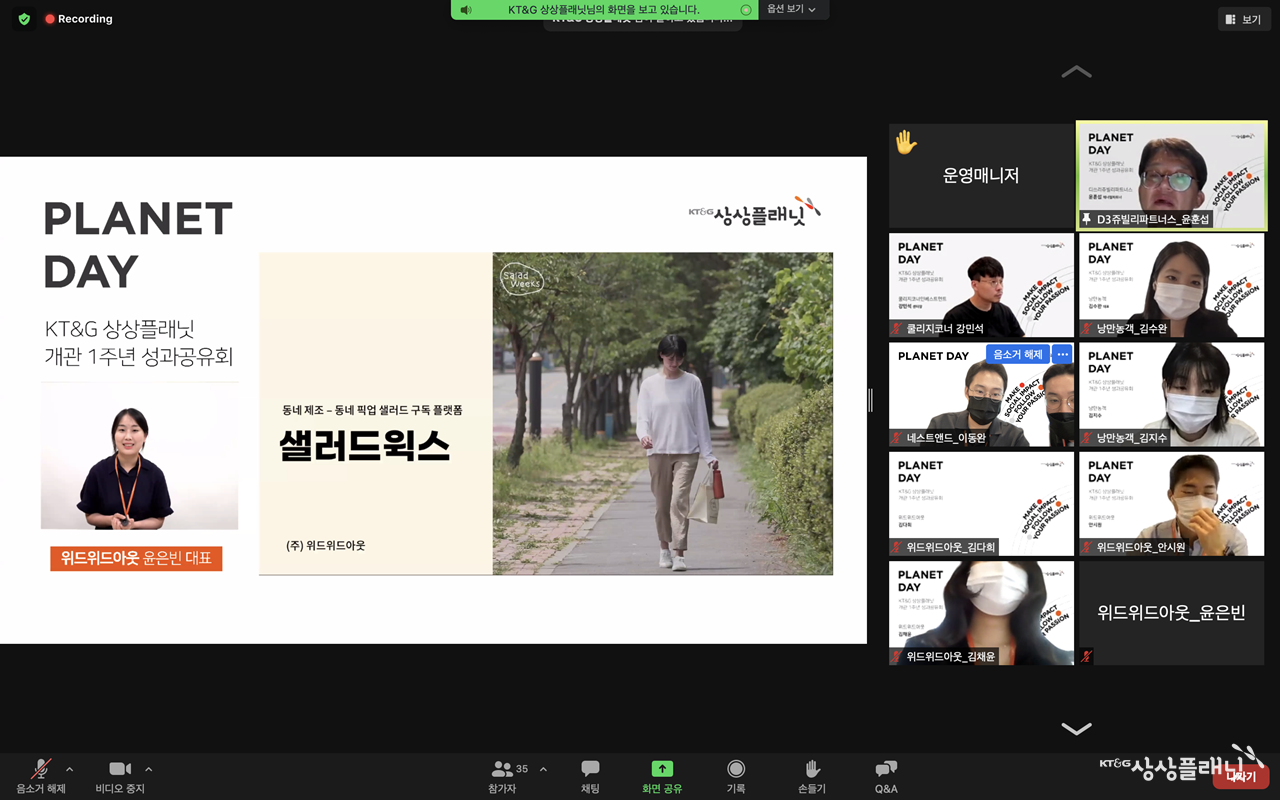The image size is (1280, 800).
Task: Leave the meeting with 나가기 button
Action: pyautogui.click(x=1241, y=776)
